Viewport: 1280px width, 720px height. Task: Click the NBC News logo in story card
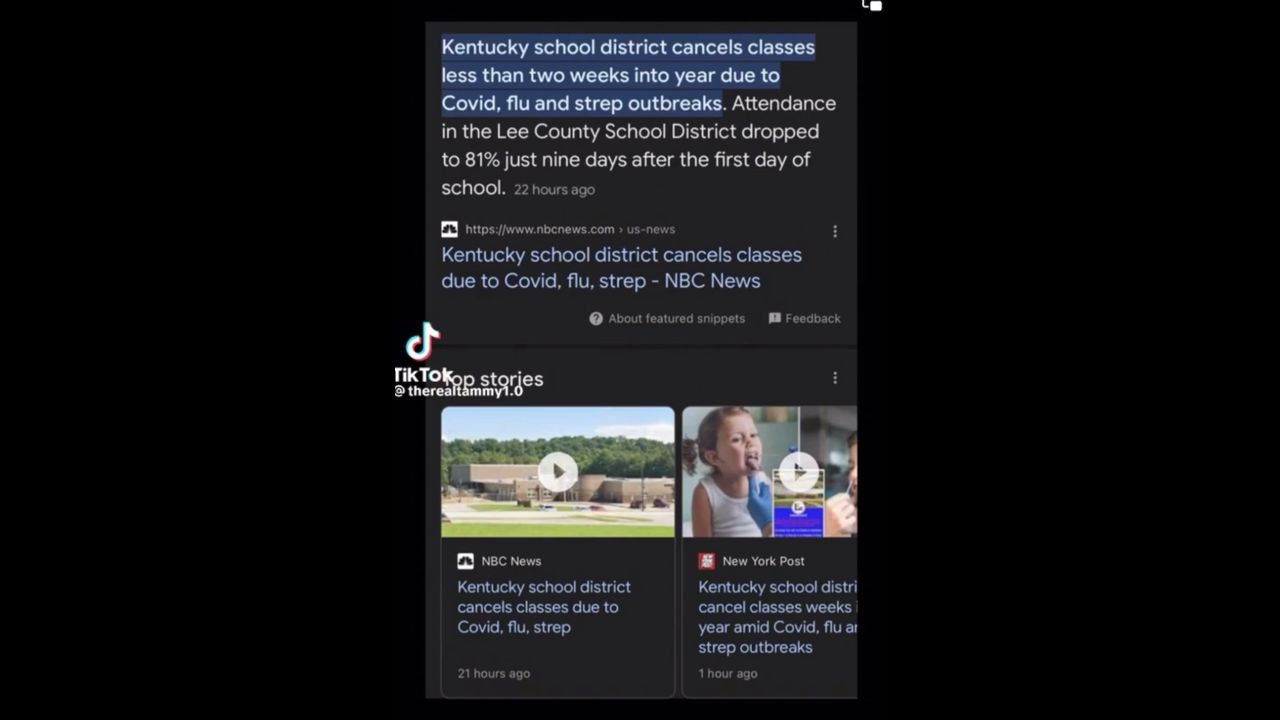tap(466, 561)
